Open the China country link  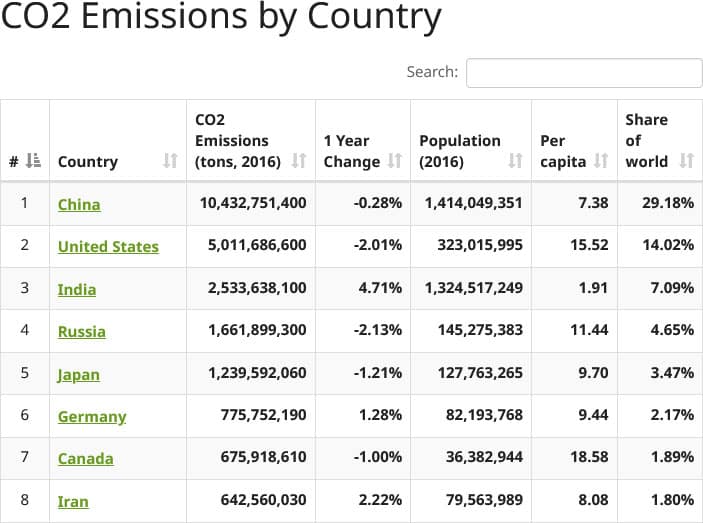click(x=79, y=204)
